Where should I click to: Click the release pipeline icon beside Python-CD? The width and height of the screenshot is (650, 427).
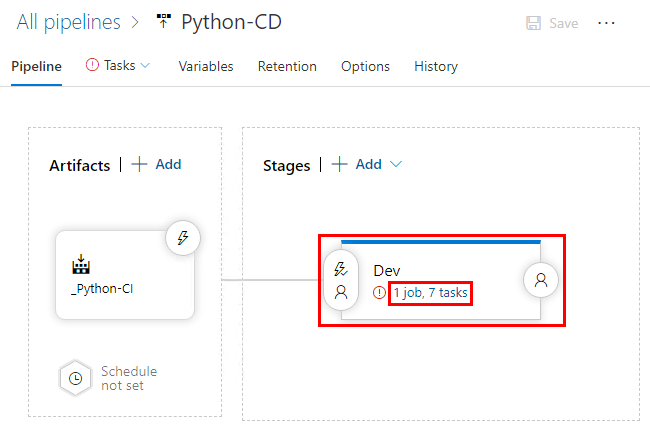[164, 21]
